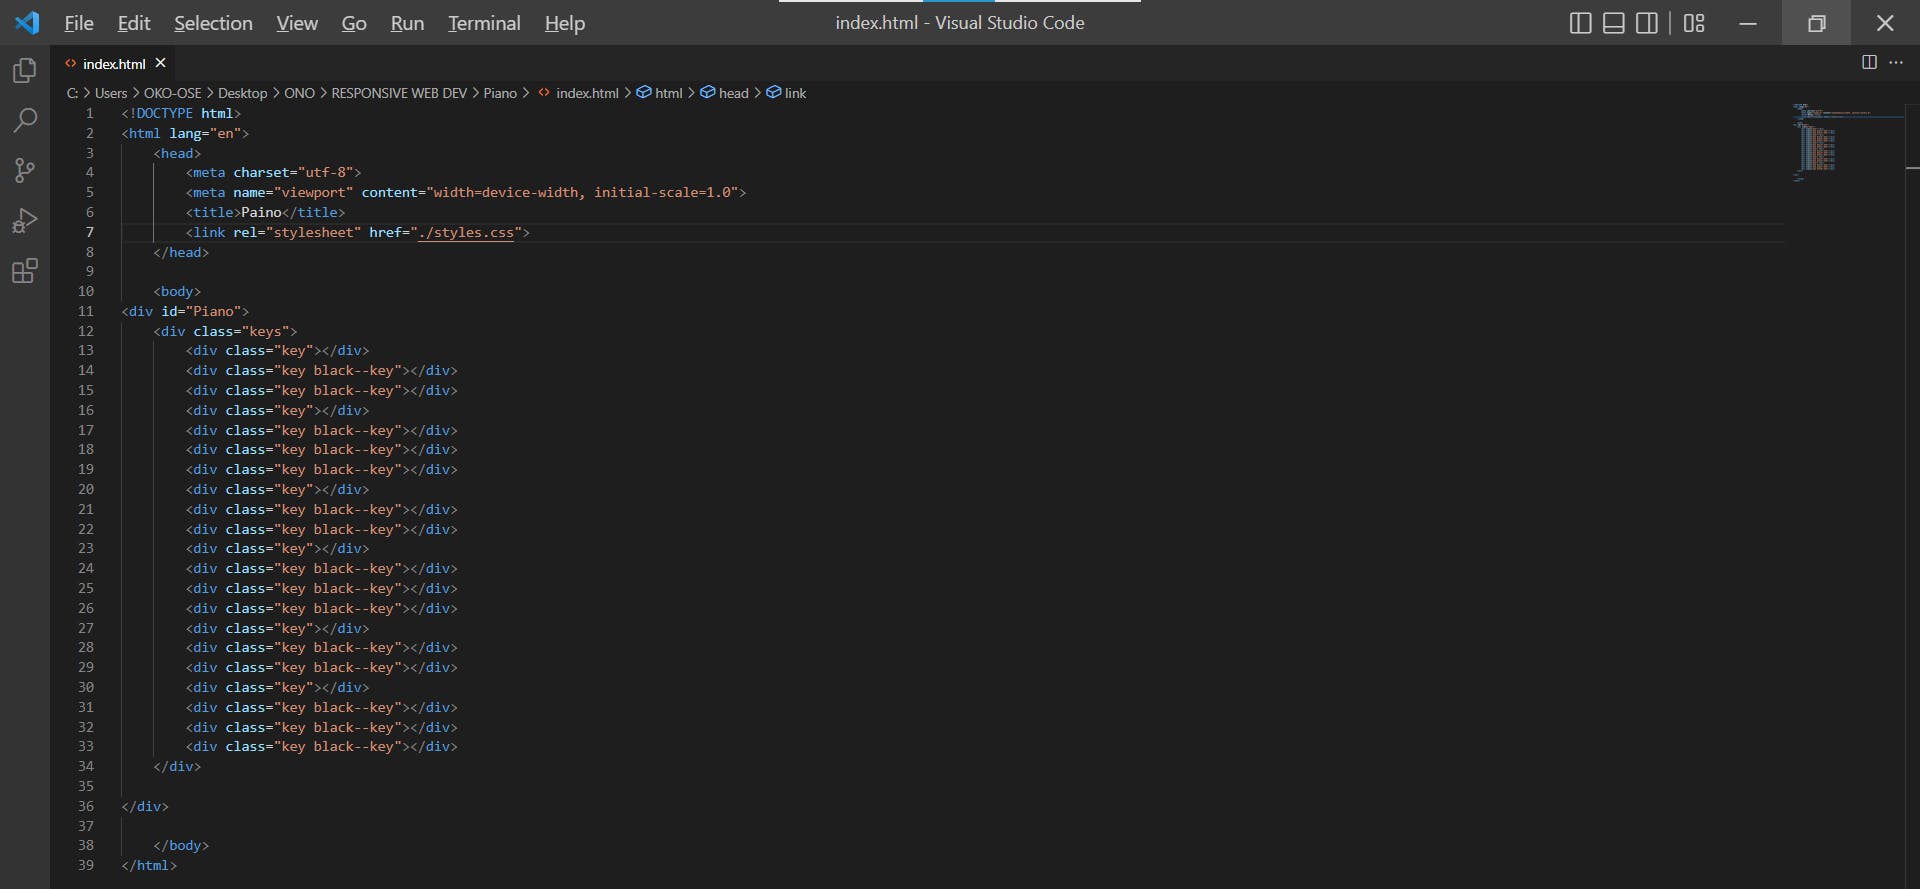
Task: Restore down the VS Code window
Action: tap(1816, 23)
